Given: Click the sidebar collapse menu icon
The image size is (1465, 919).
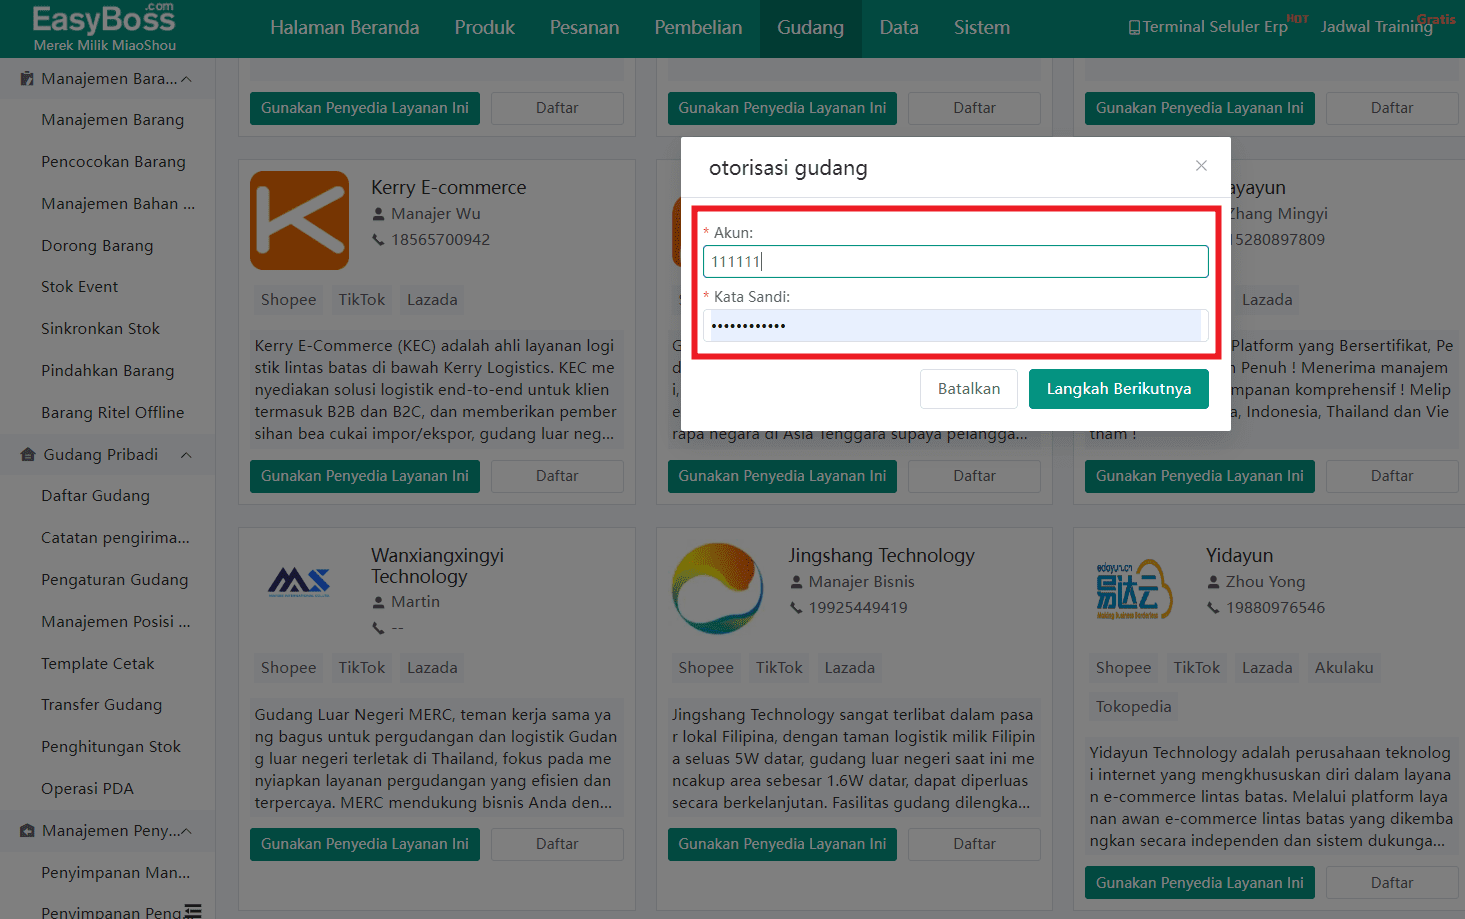Looking at the screenshot, I should [x=193, y=910].
